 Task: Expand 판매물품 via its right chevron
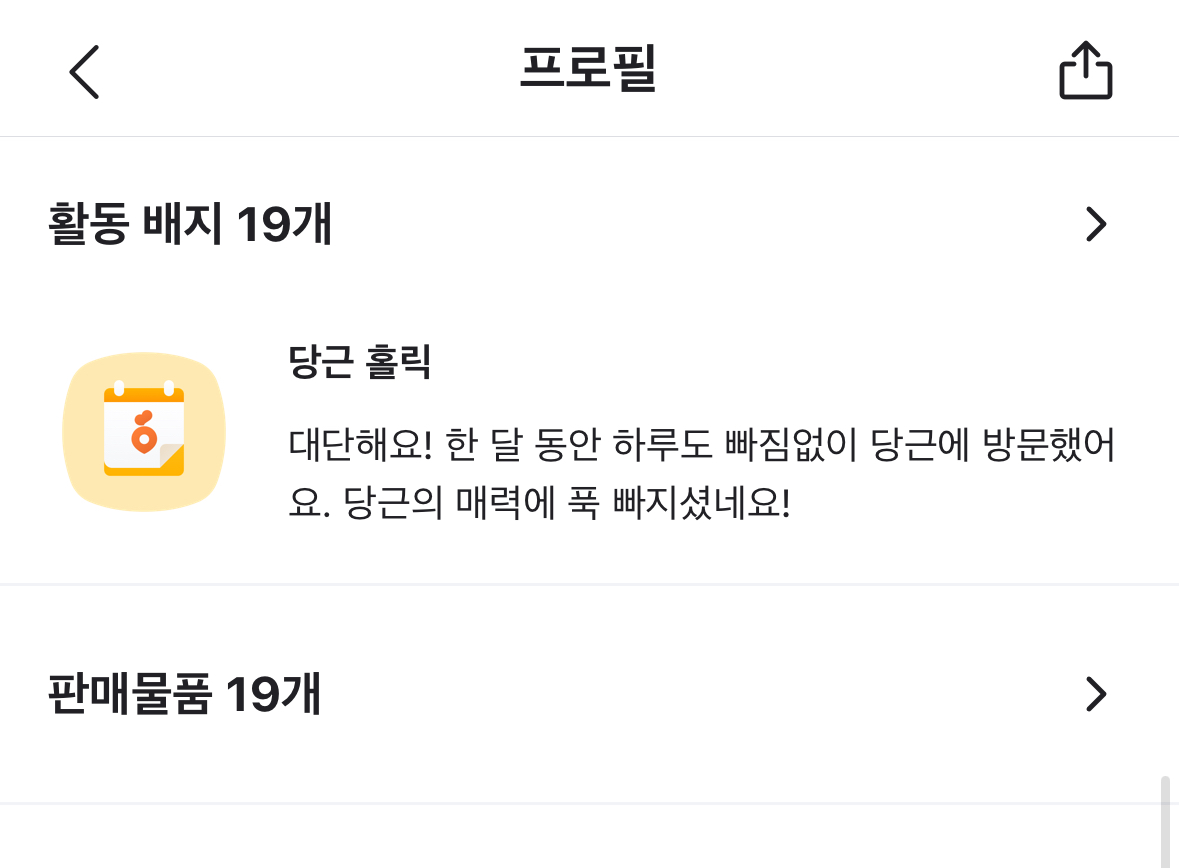tap(1096, 693)
